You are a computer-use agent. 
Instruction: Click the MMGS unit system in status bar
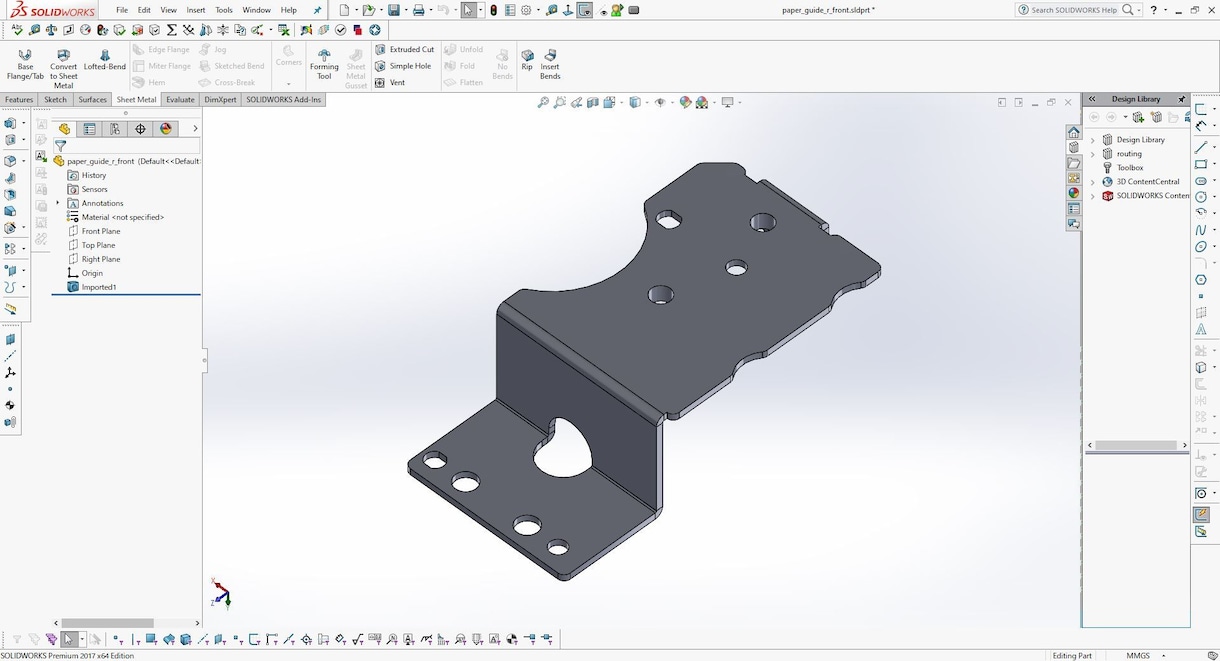(x=1138, y=655)
